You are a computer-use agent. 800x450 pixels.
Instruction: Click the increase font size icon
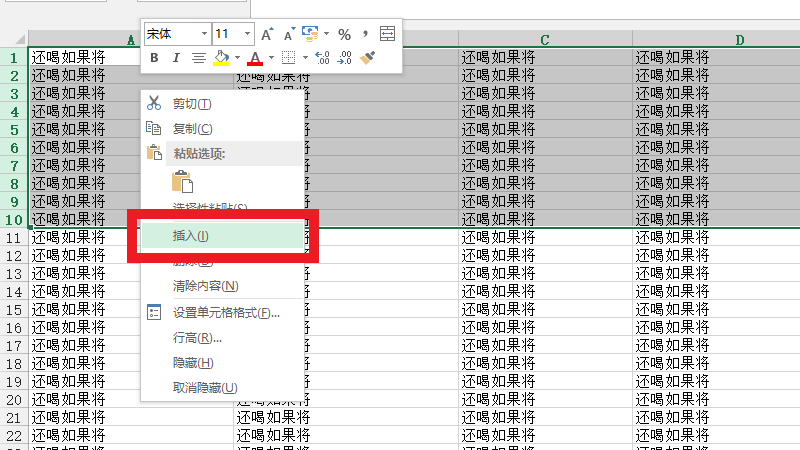267,34
